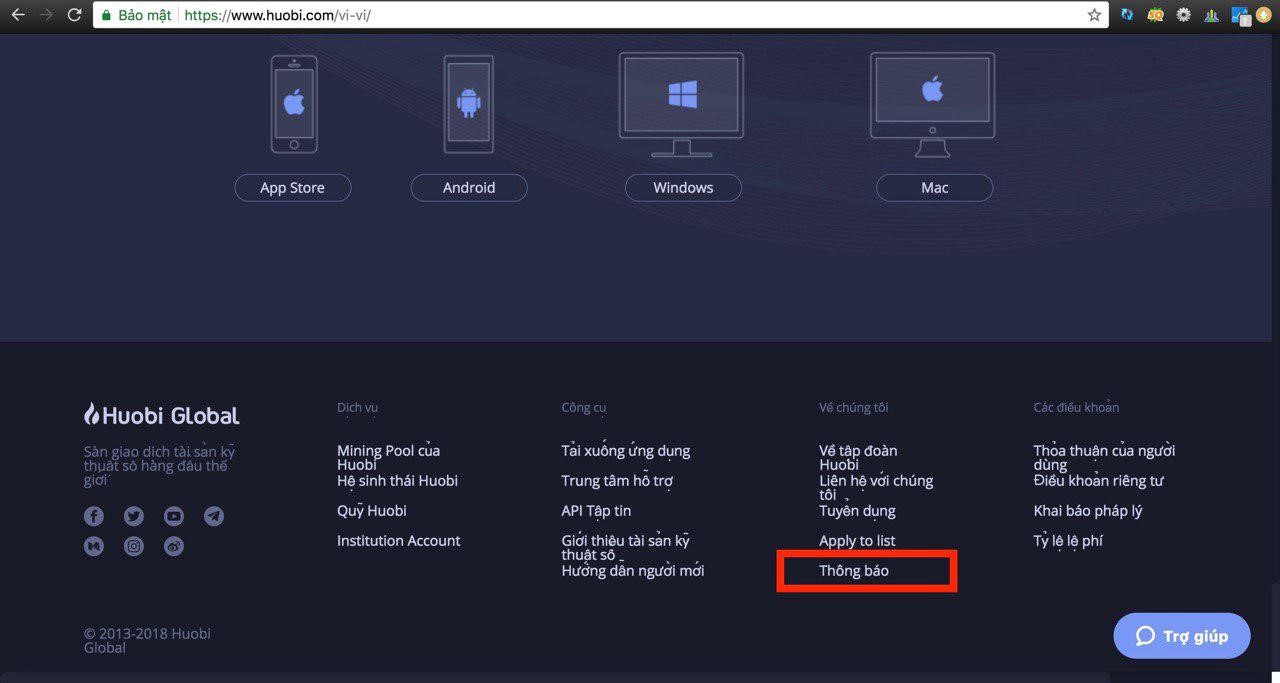This screenshot has width=1280, height=683.
Task: Click the App Store download button
Action: (x=293, y=188)
